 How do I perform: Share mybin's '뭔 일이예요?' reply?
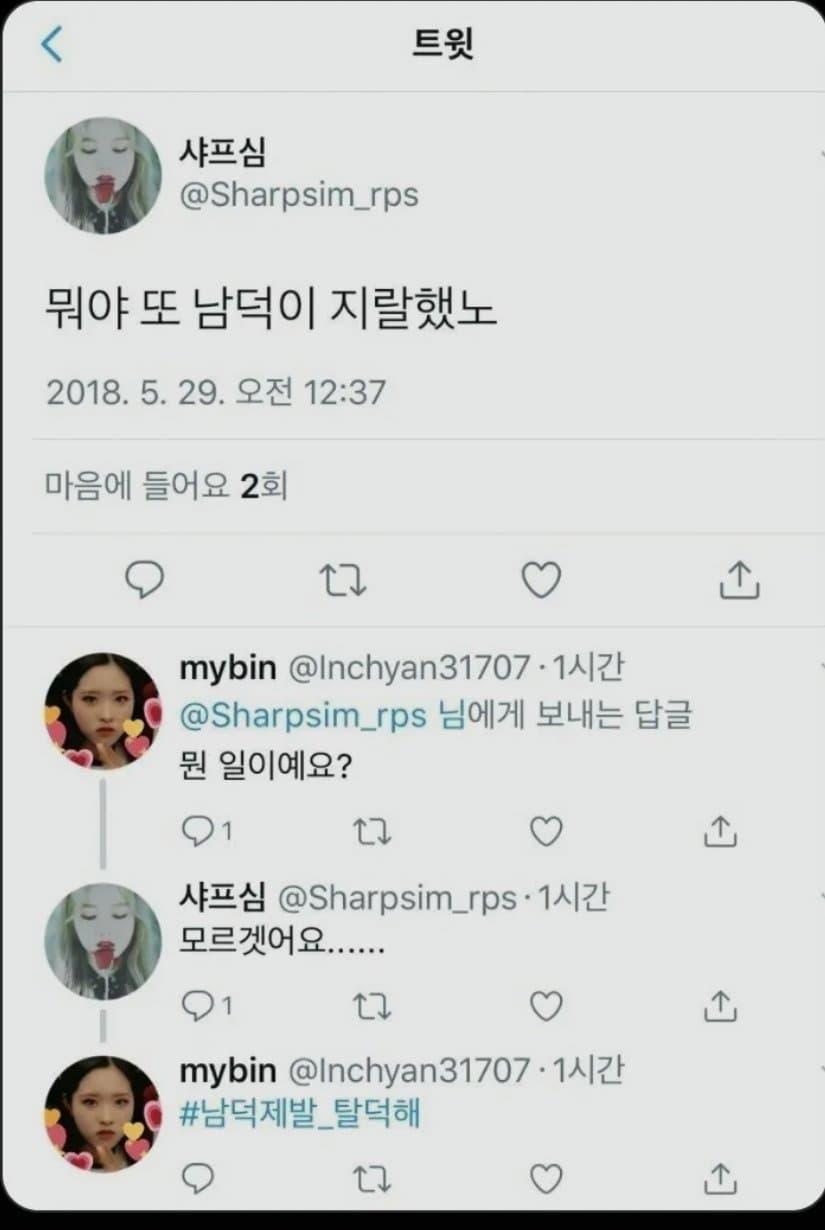pos(720,831)
